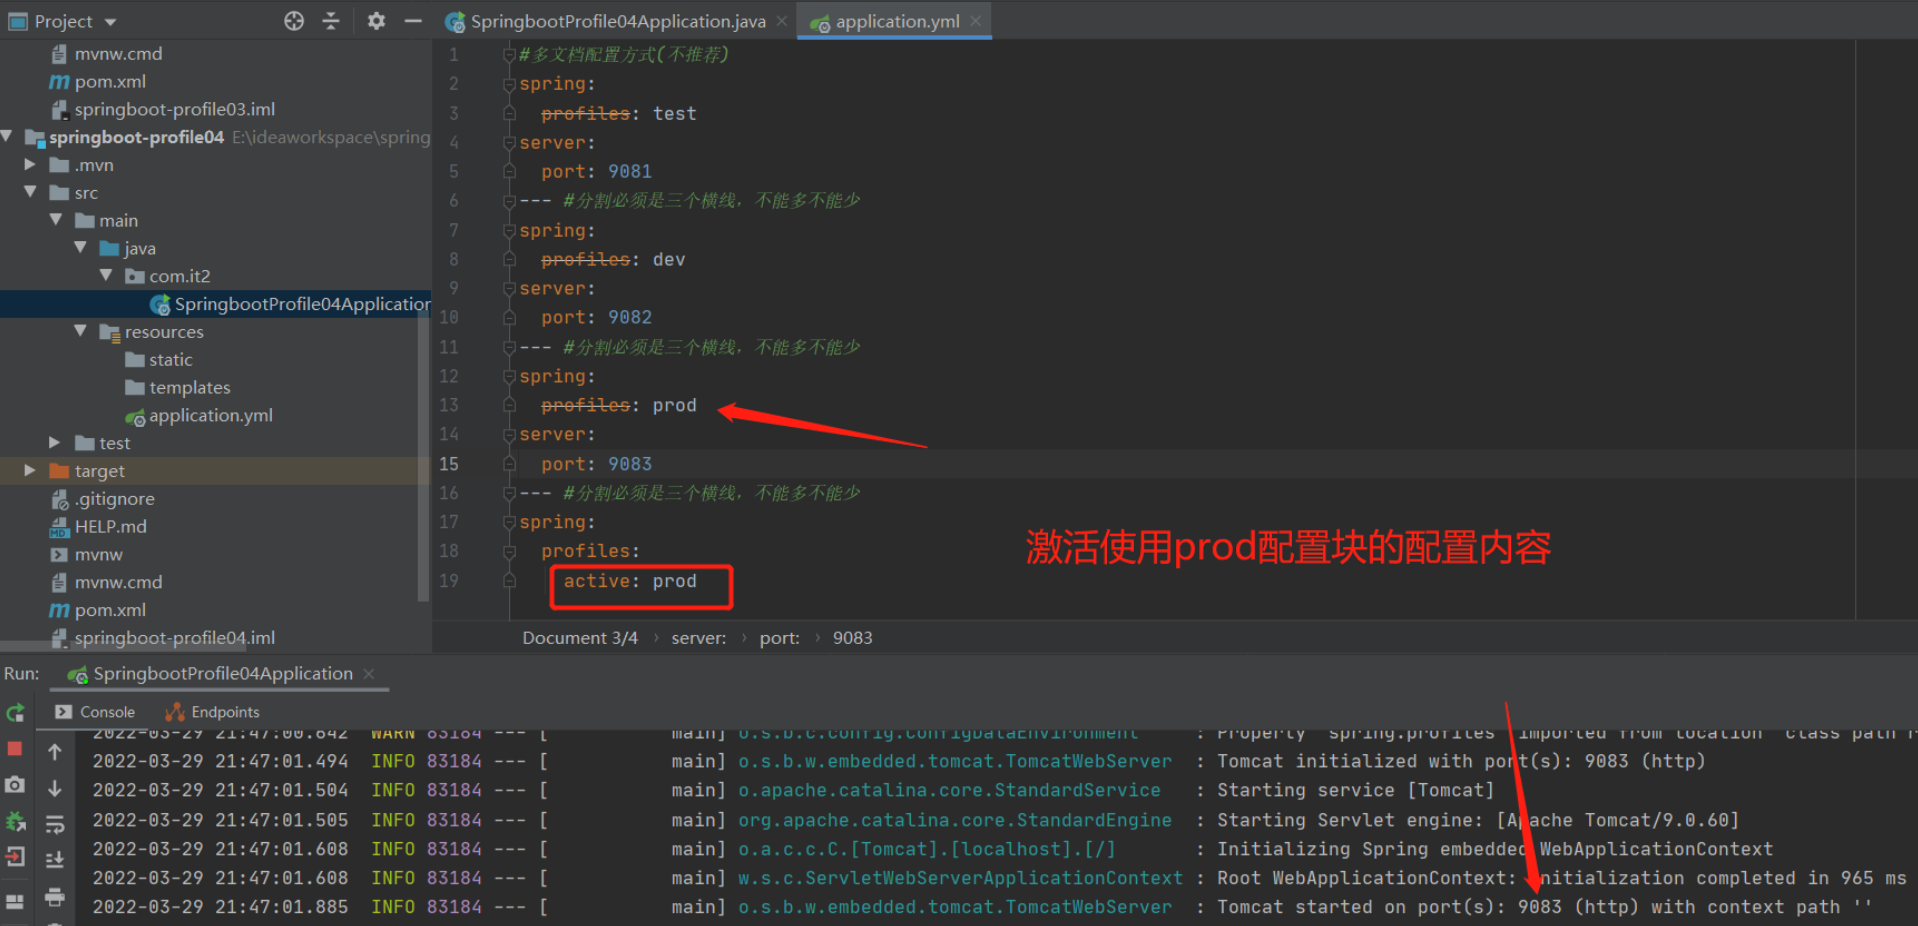Stop the running application
The height and width of the screenshot is (926, 1918).
click(x=15, y=748)
